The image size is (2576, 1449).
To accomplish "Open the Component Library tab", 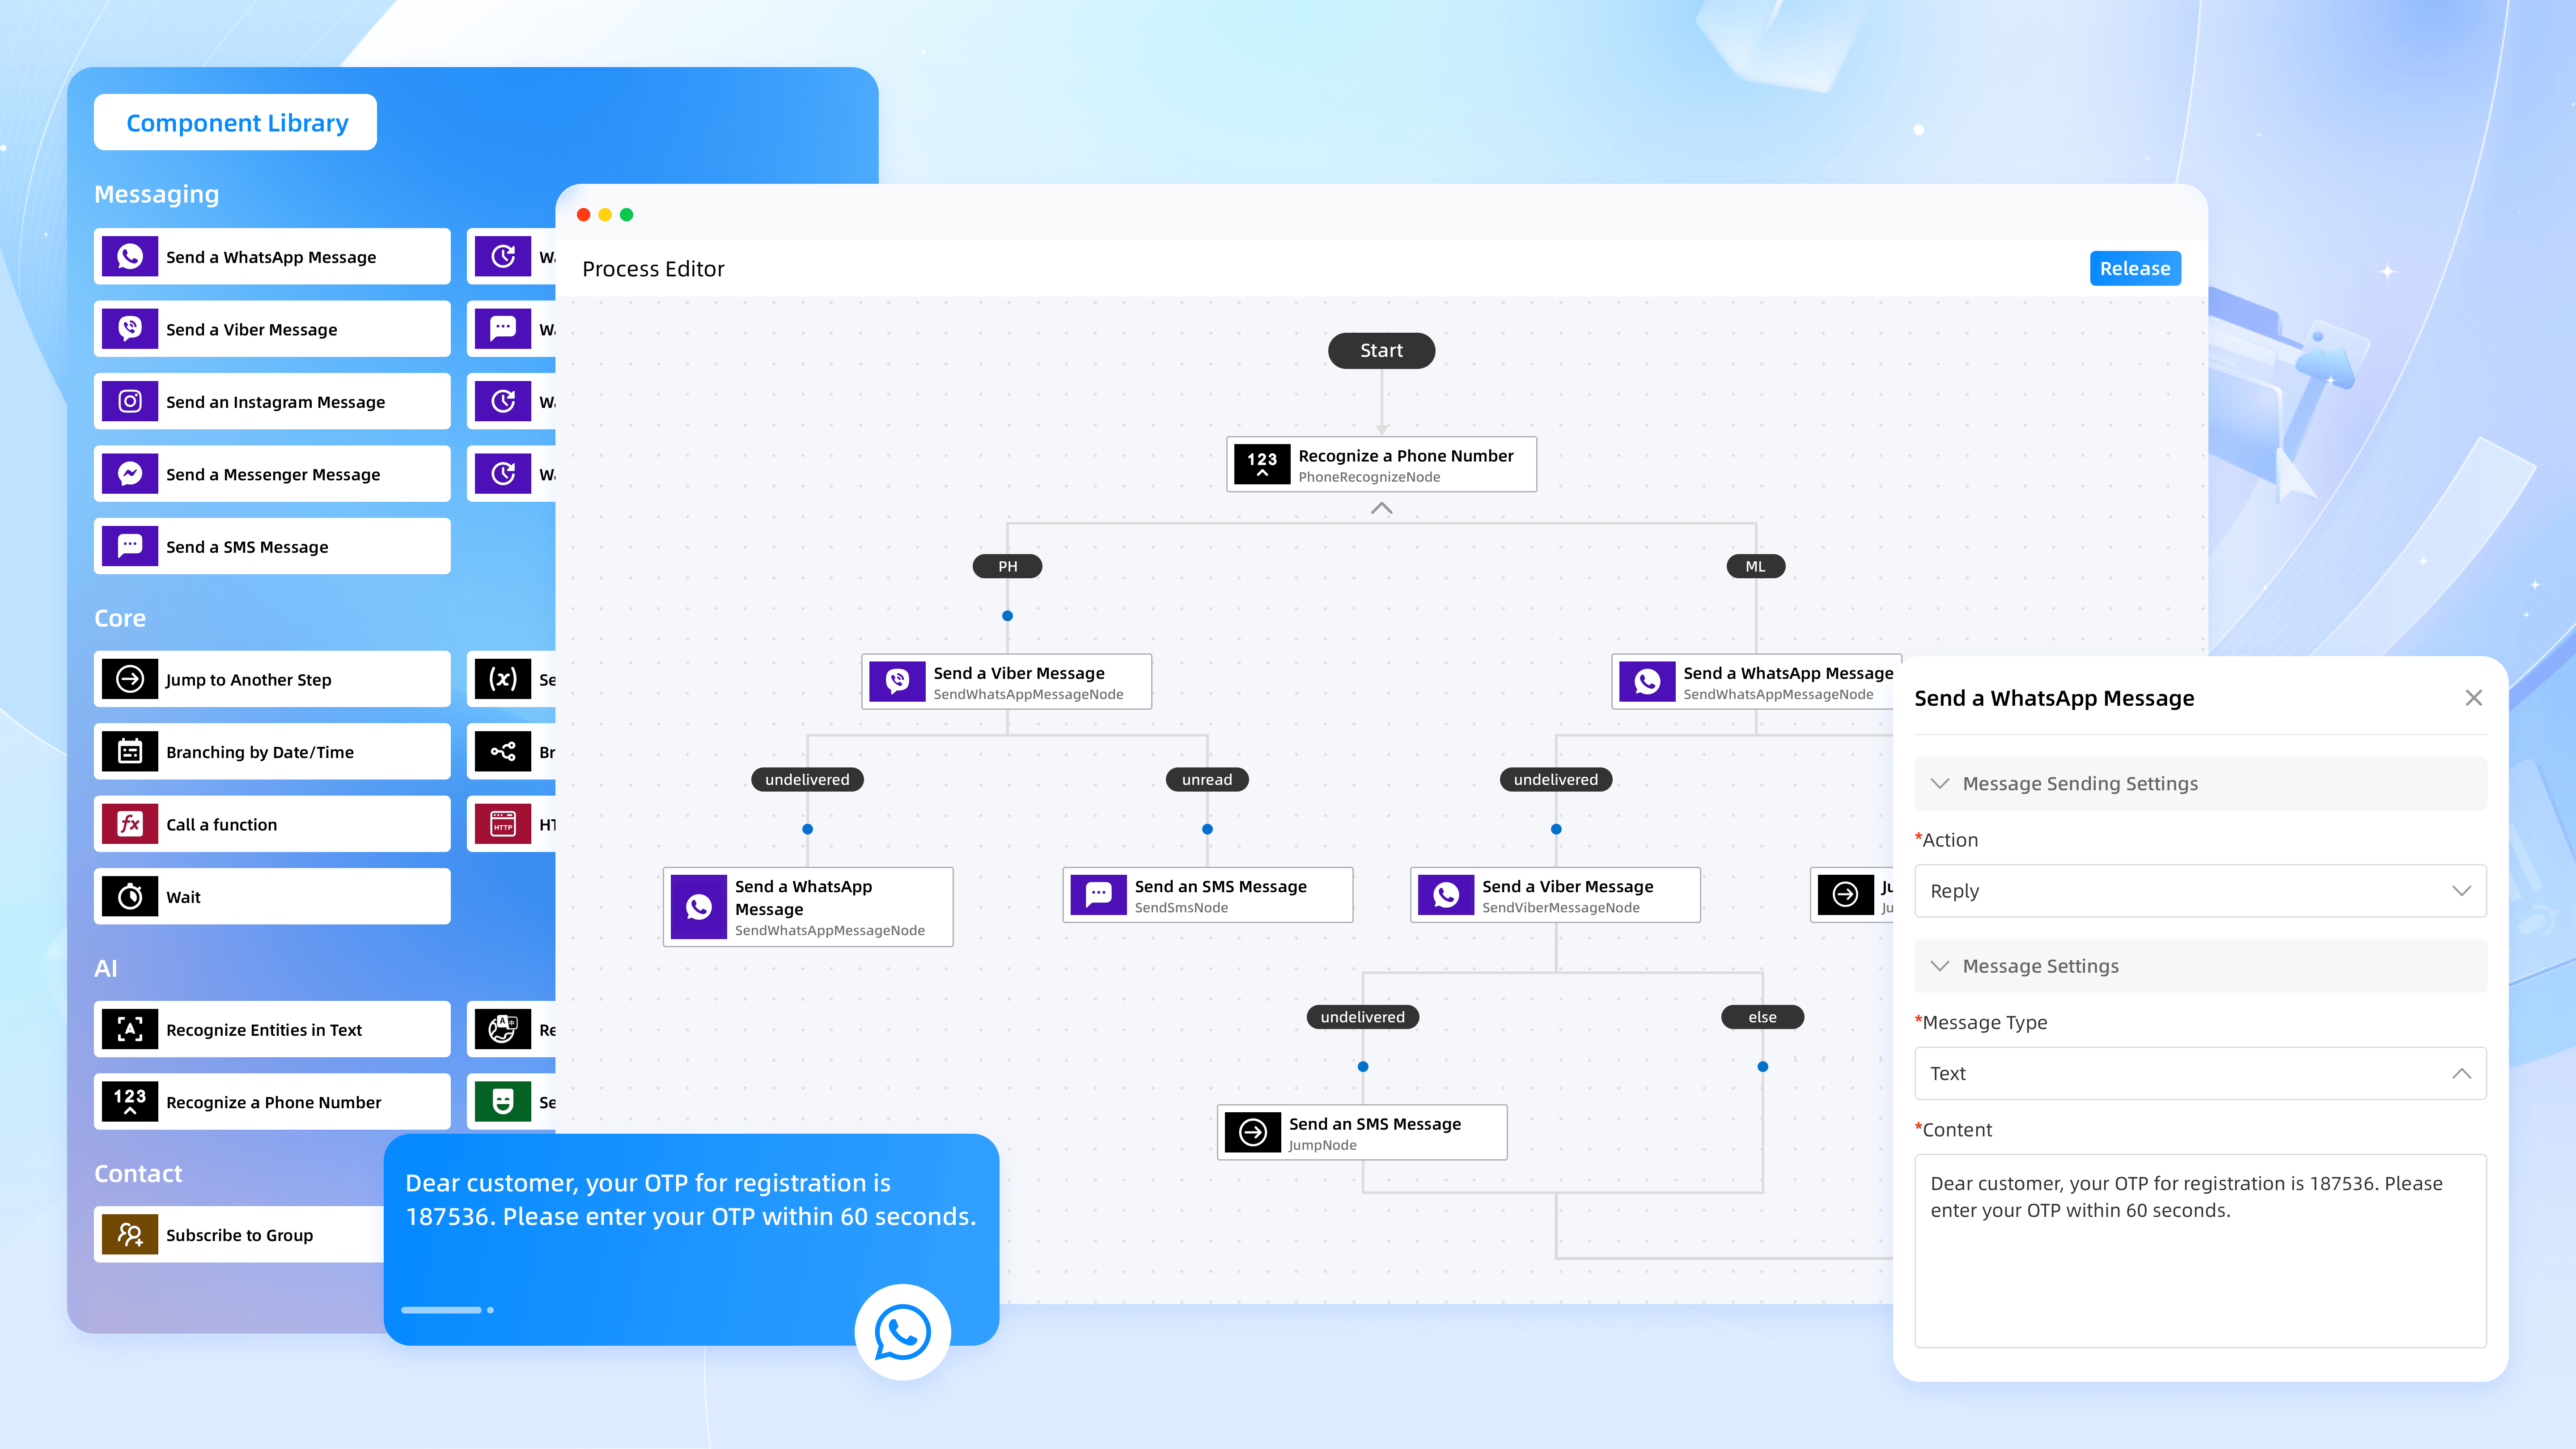I will tap(236, 123).
